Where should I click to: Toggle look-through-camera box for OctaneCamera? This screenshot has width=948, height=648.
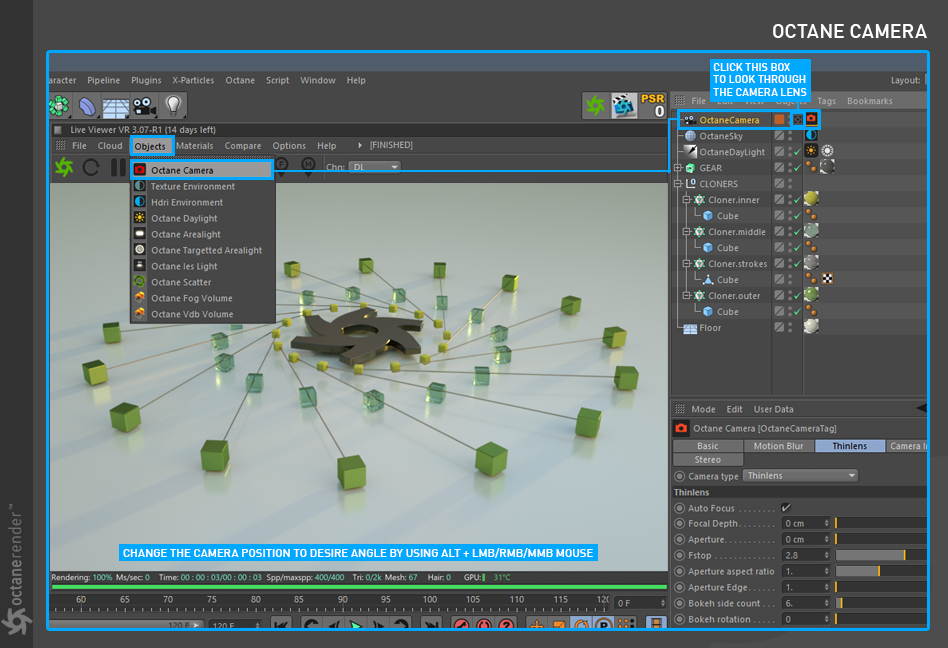click(797, 120)
